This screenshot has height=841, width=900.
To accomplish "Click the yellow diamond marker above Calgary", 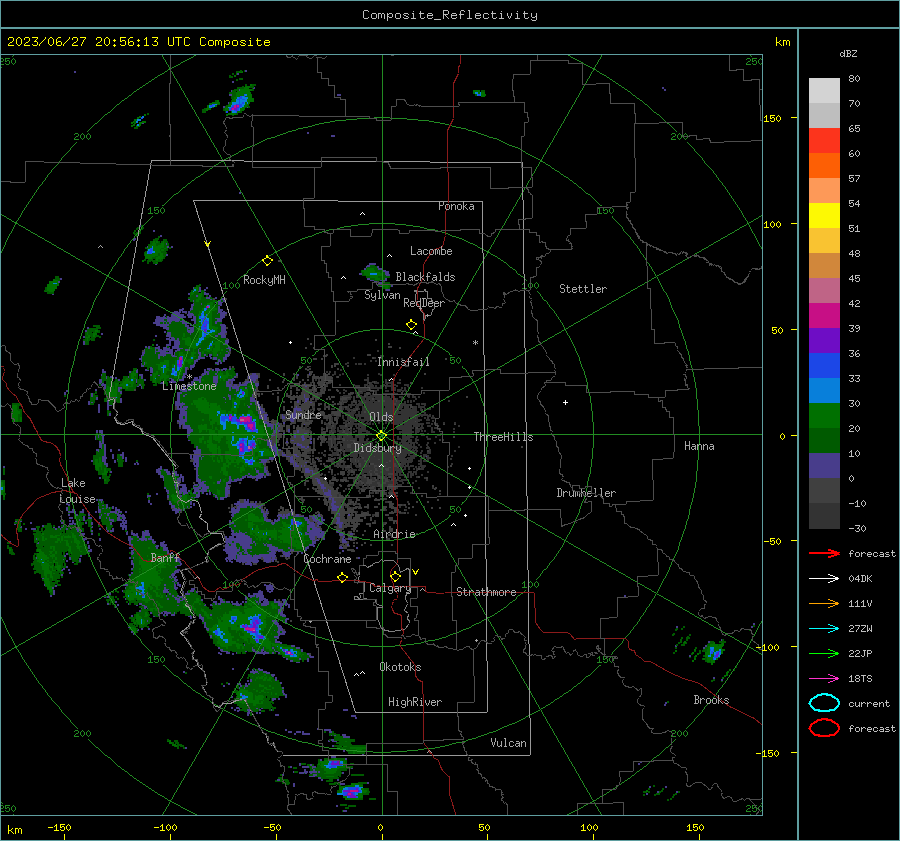I will pos(395,576).
